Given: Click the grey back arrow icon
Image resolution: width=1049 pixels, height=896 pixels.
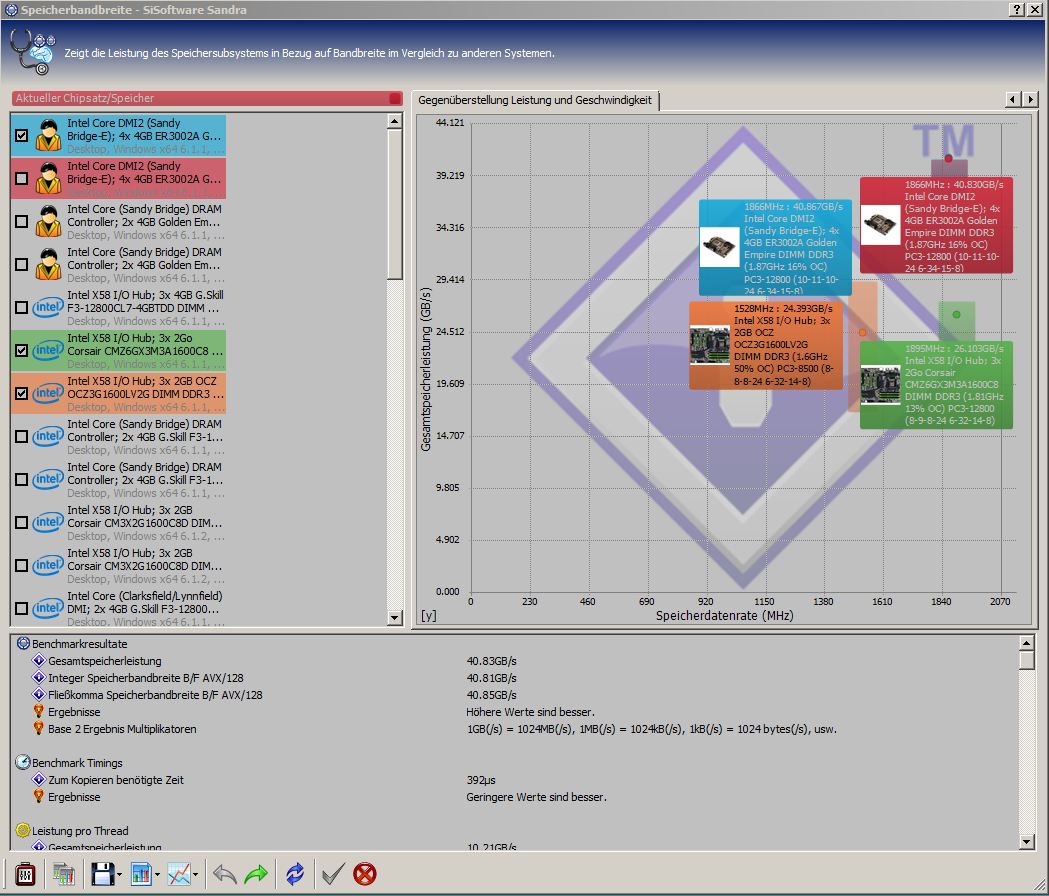Looking at the screenshot, I should [225, 874].
